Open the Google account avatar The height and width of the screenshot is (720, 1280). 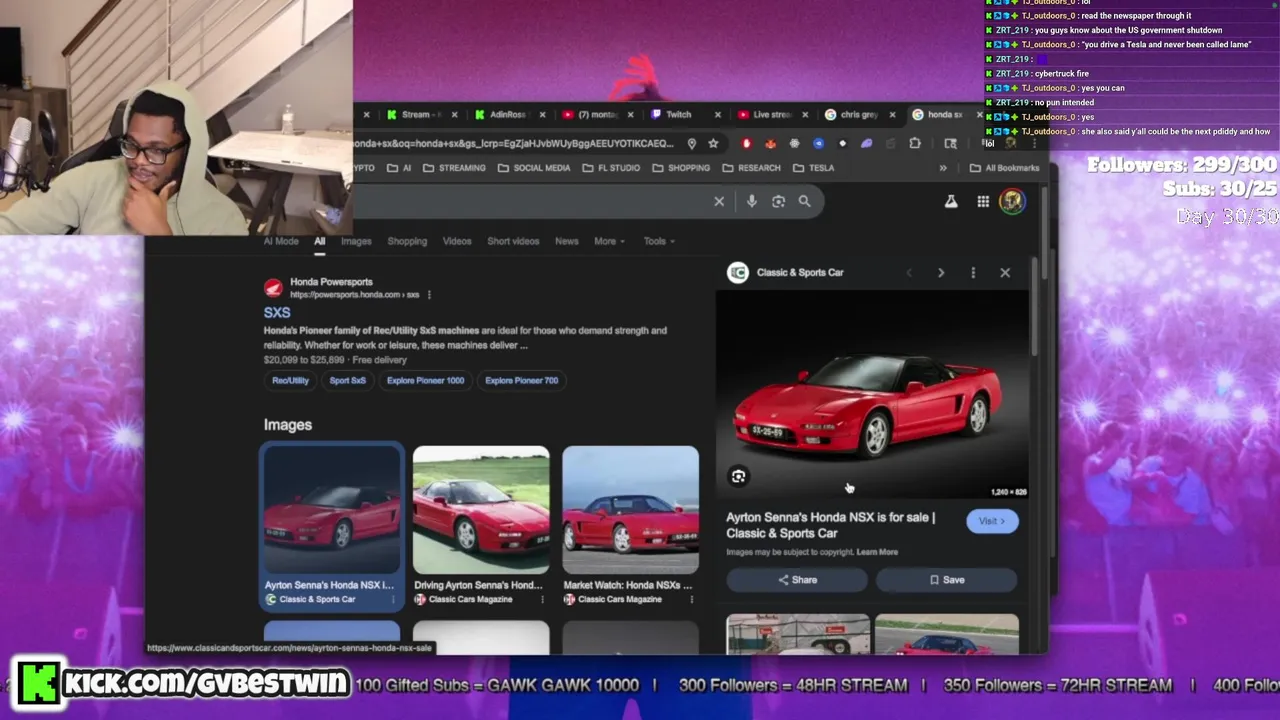coord(1012,201)
